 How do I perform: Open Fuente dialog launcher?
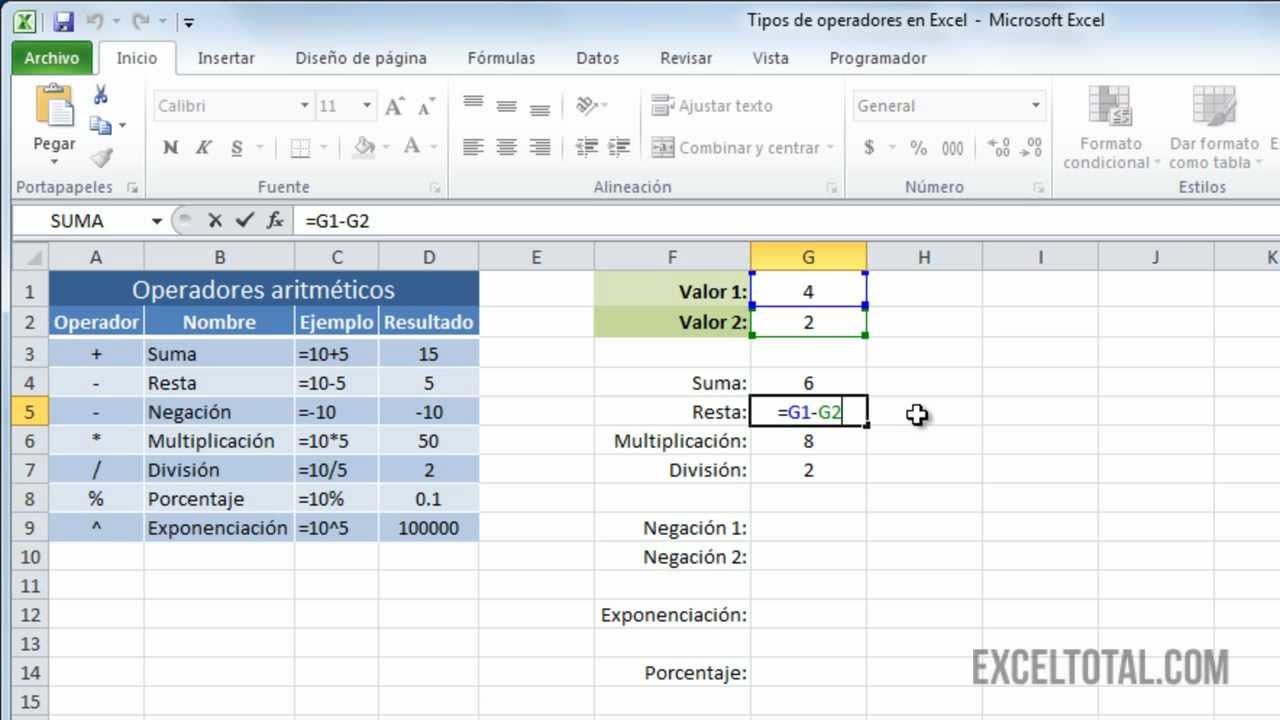[x=435, y=188]
